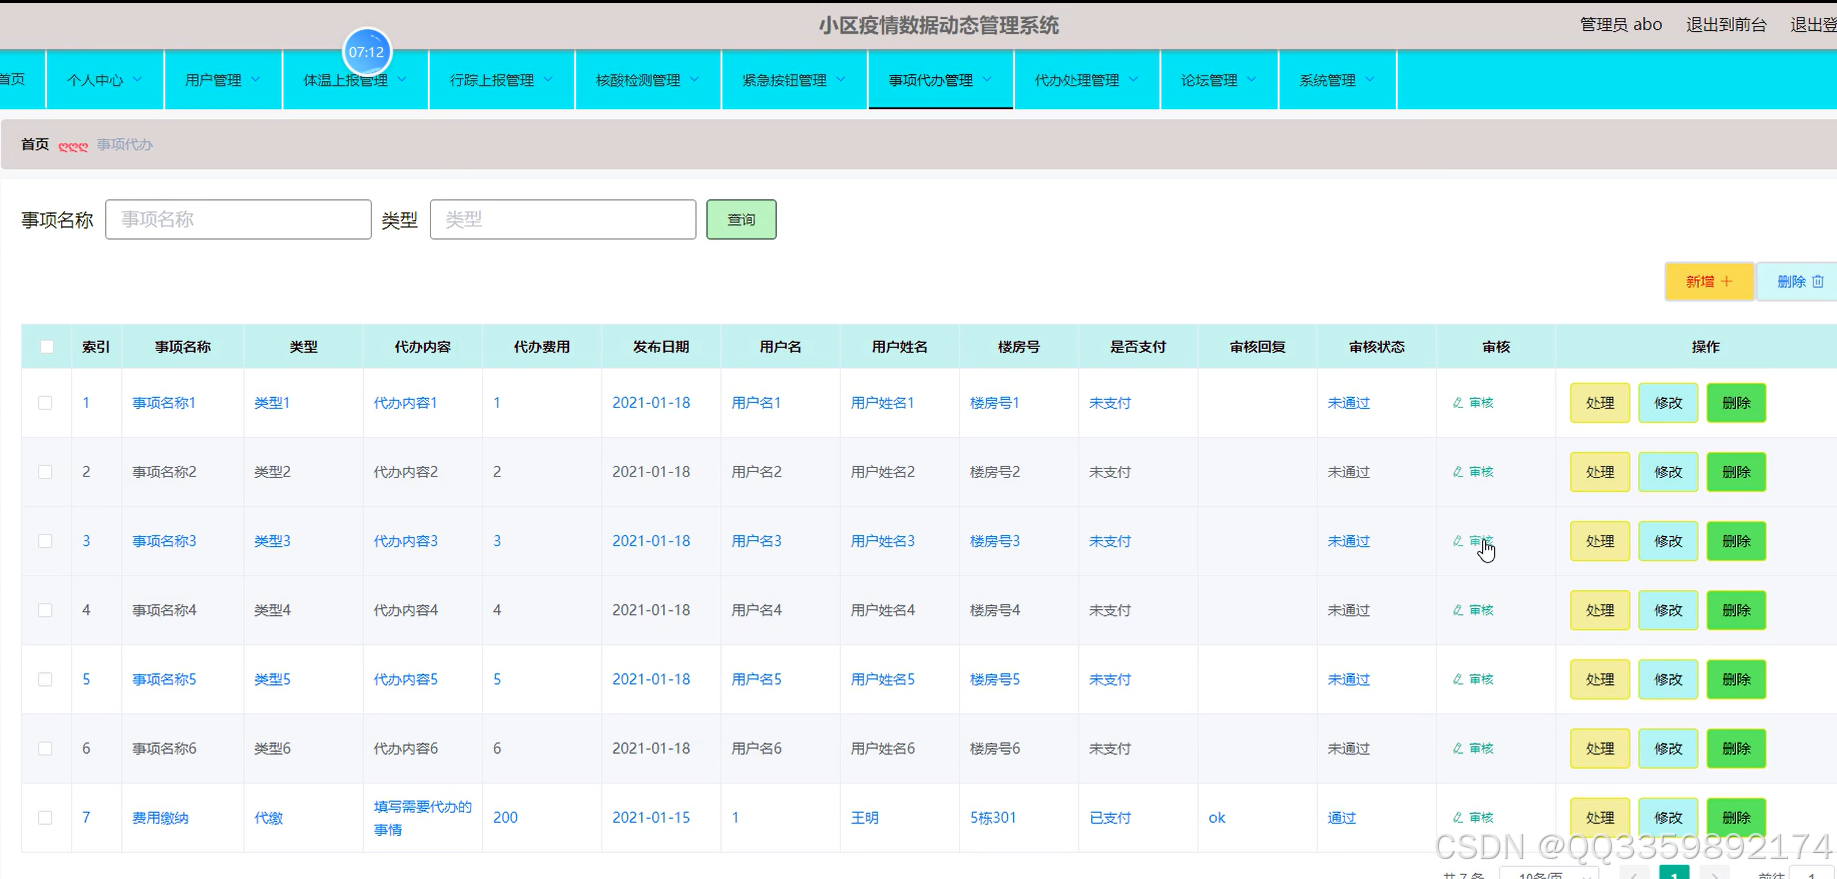Screen dimensions: 1837x879
Task: Check the box for row 事项名称2
Action: [x=45, y=472]
